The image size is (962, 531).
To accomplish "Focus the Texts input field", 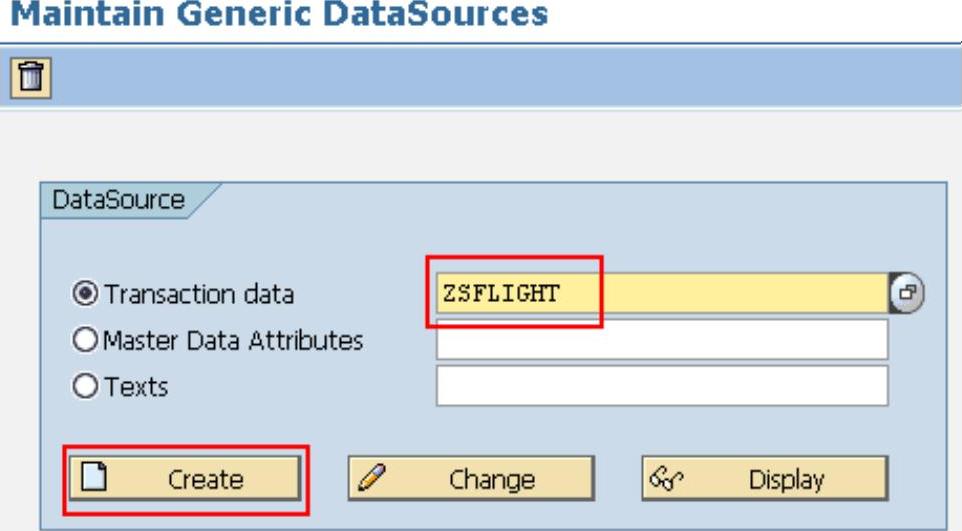I will coord(661,386).
